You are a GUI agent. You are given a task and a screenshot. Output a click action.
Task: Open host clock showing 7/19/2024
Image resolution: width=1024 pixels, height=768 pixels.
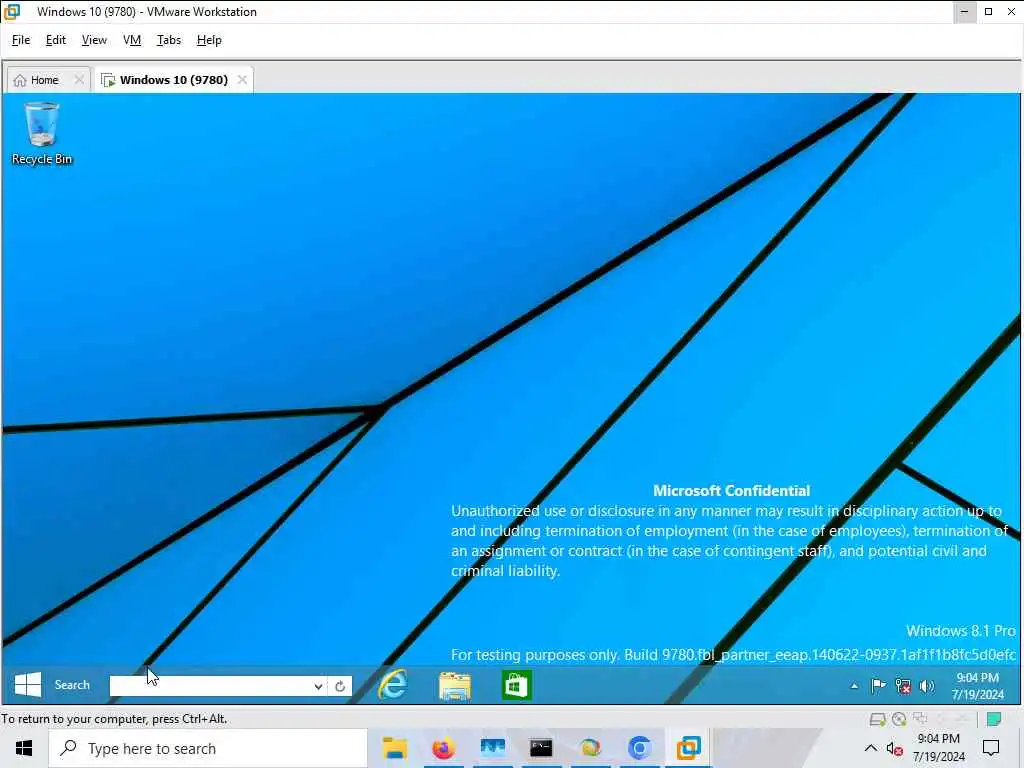tap(938, 748)
